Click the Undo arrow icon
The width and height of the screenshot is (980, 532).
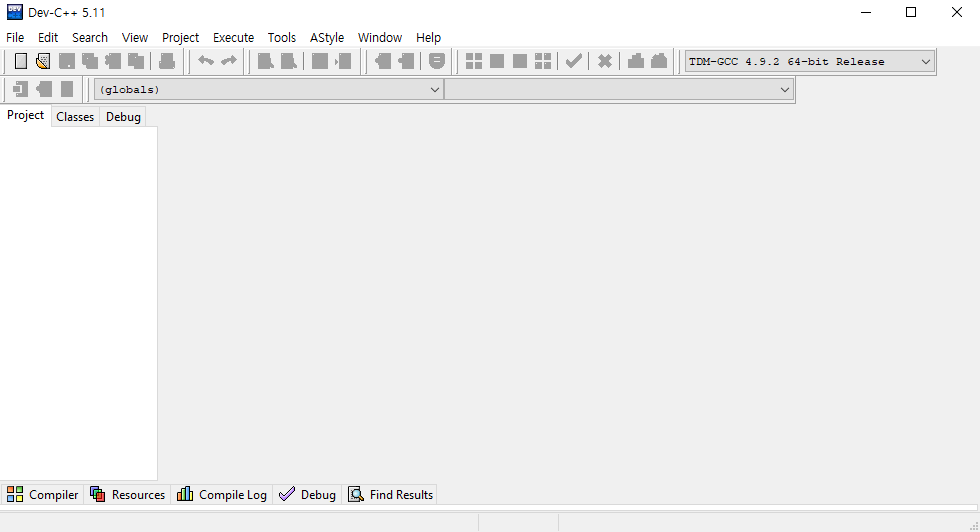click(x=206, y=61)
